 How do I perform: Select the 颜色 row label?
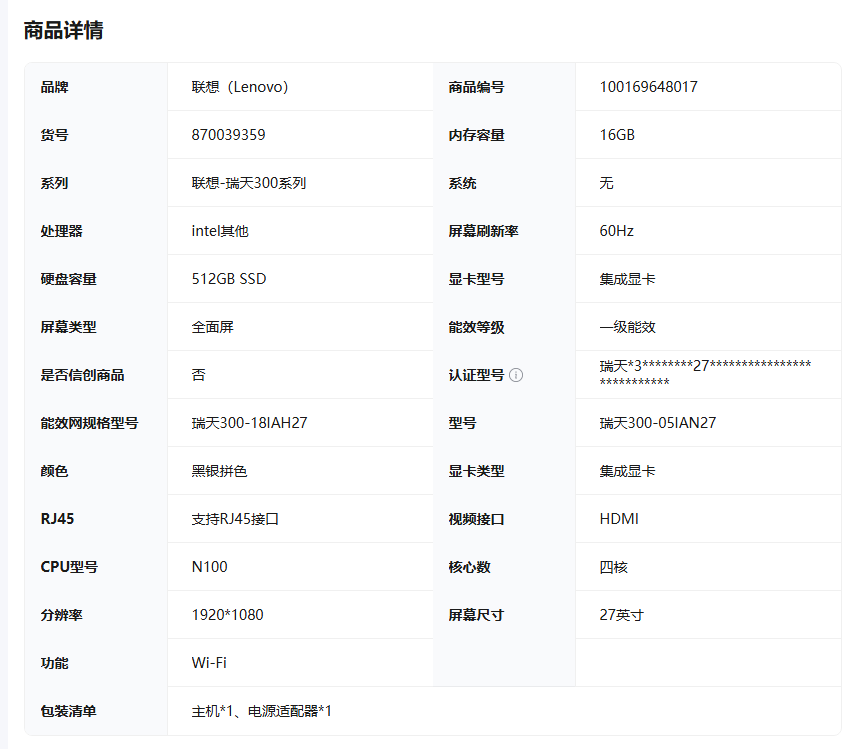point(54,472)
